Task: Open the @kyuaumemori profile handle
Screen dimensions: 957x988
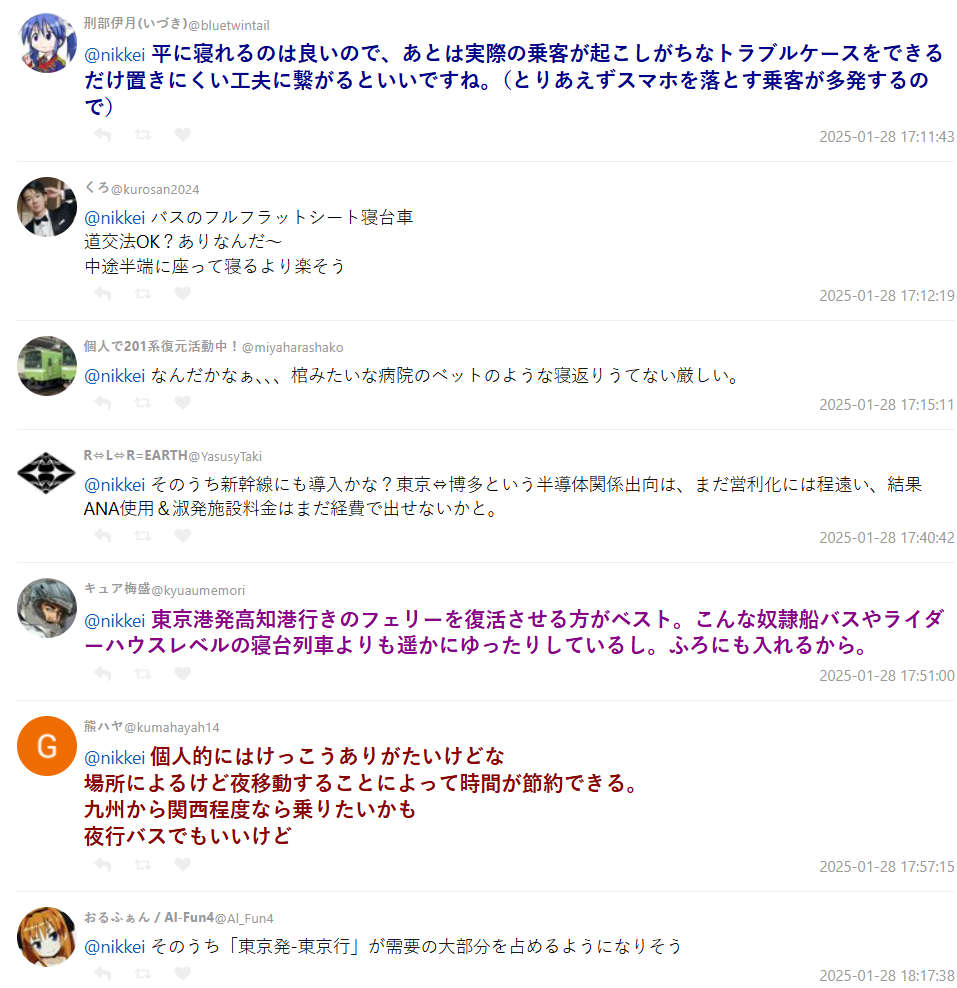Action: pyautogui.click(x=198, y=590)
